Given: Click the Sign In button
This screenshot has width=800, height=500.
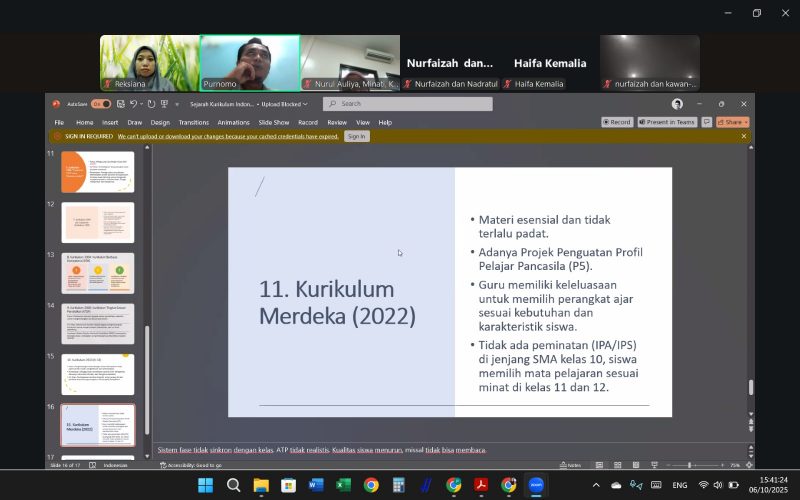Looking at the screenshot, I should click(356, 136).
